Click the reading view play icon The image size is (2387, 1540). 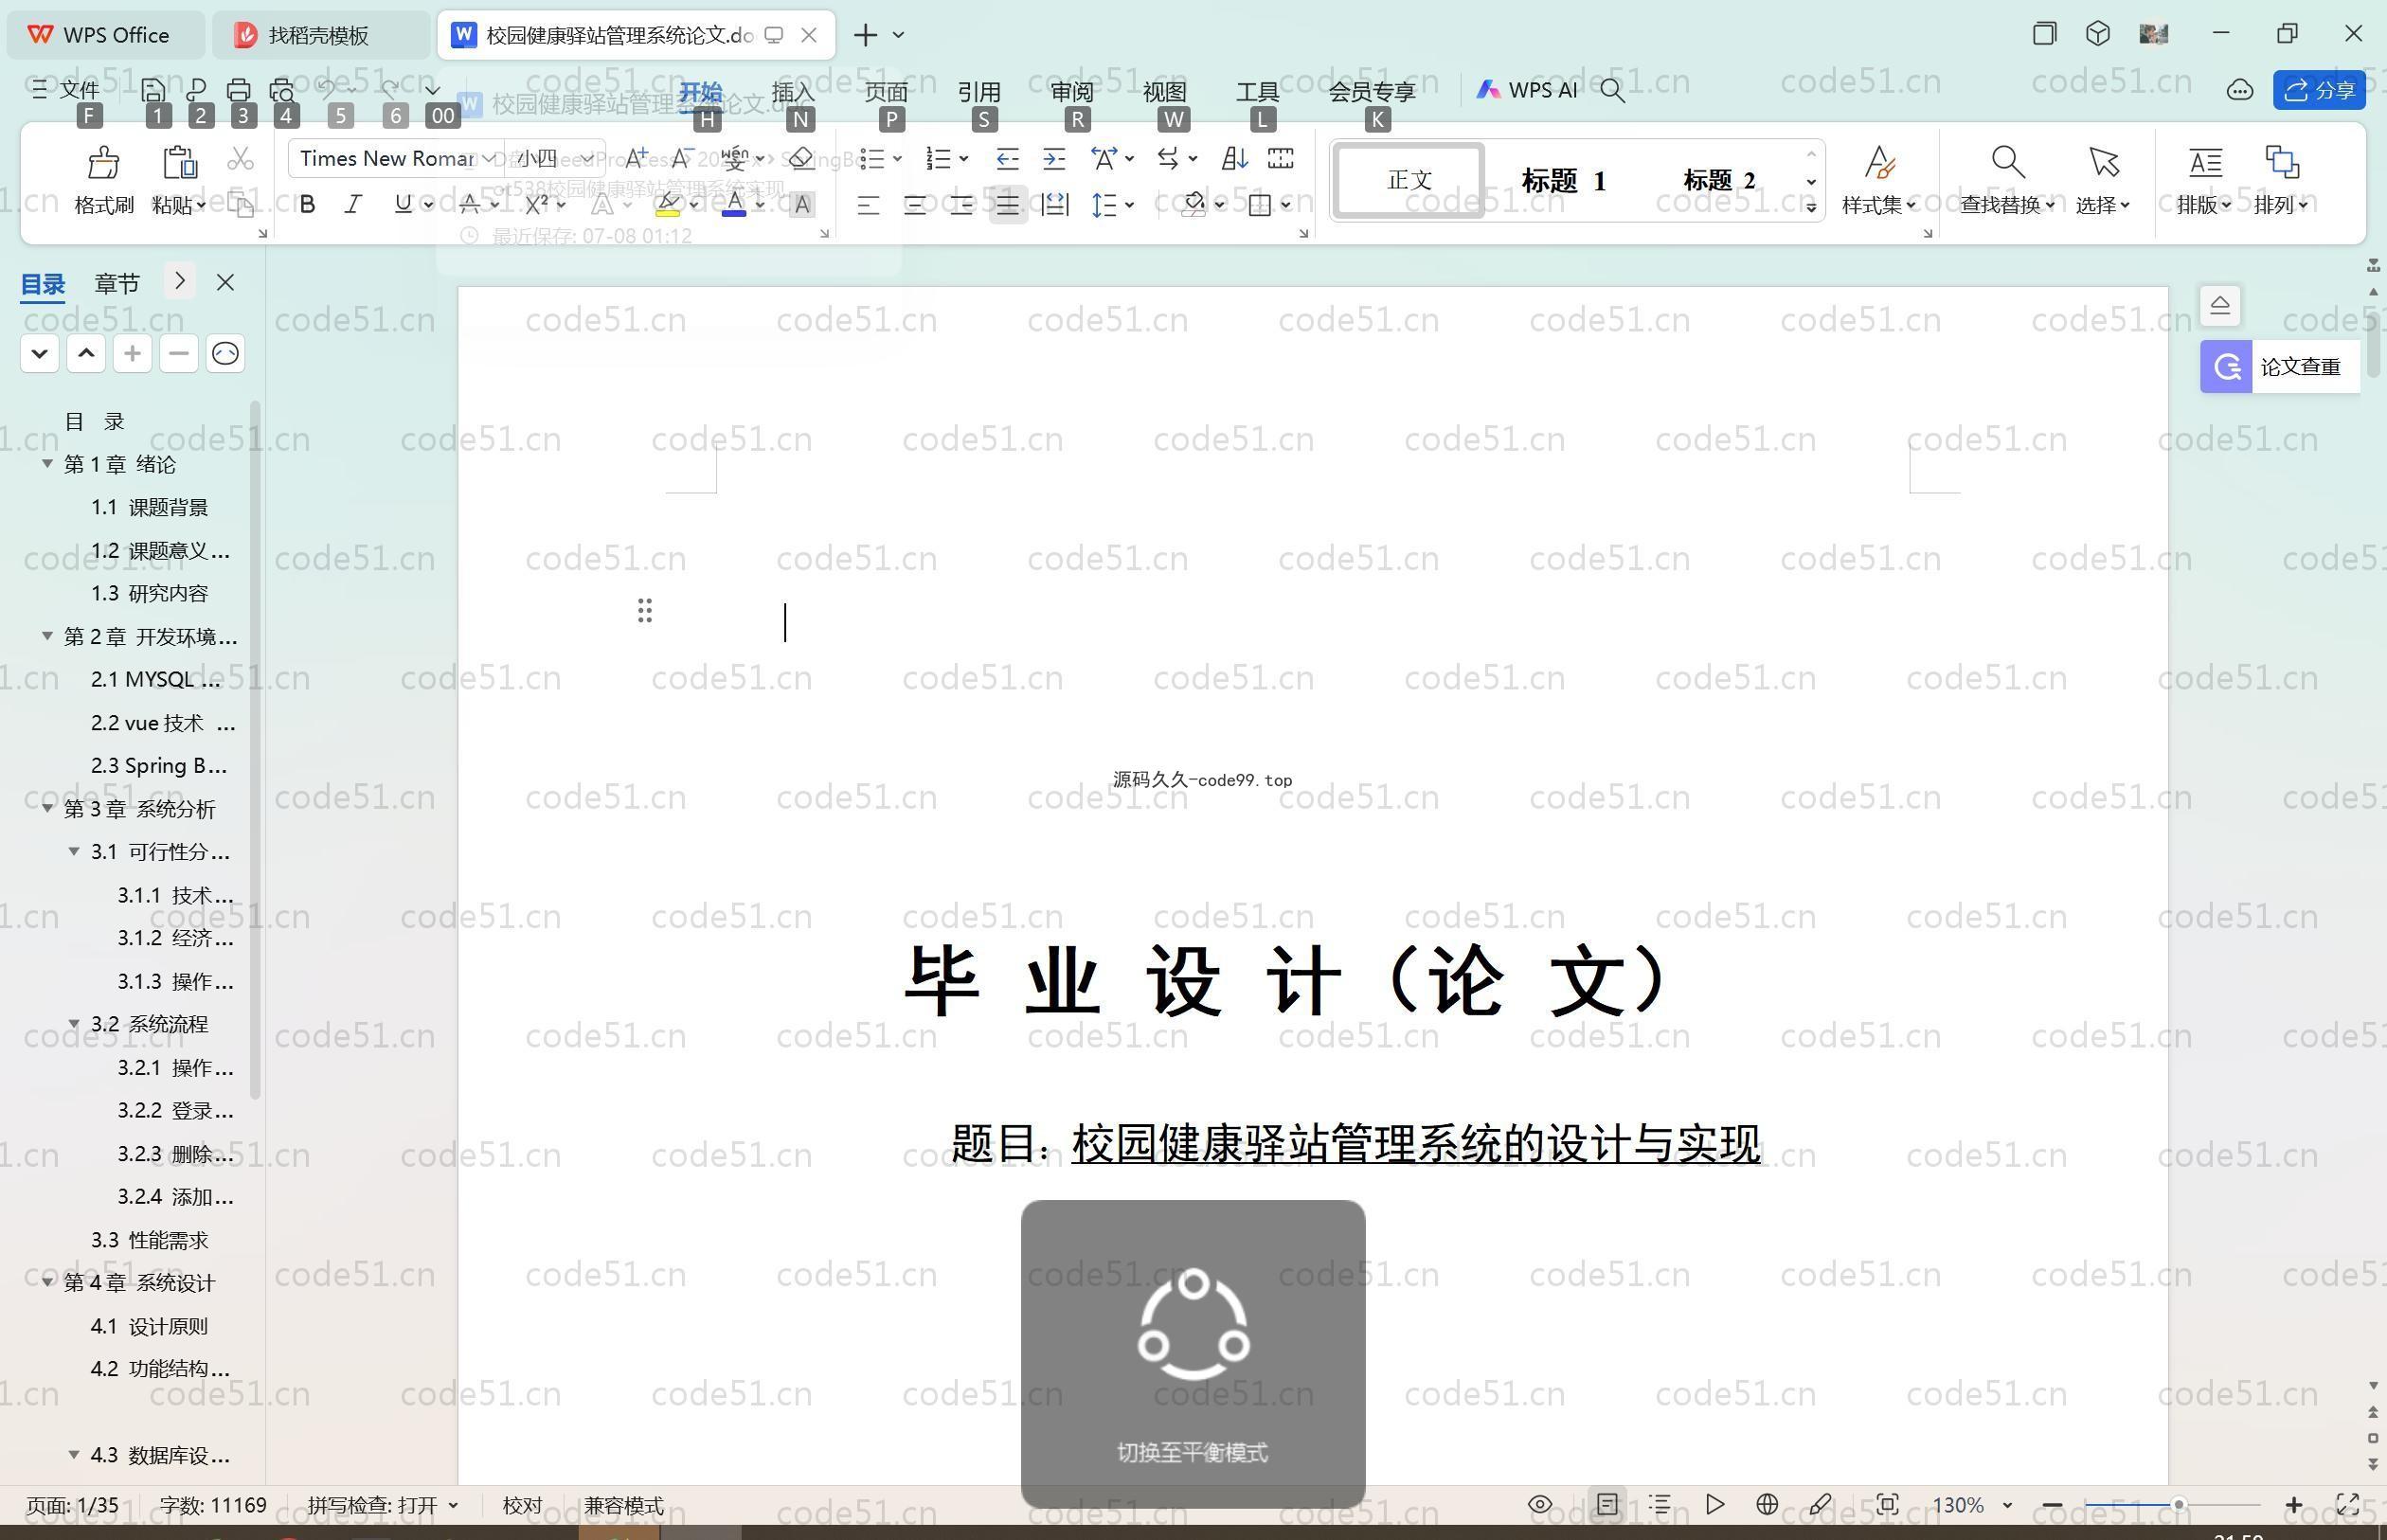click(1714, 1504)
